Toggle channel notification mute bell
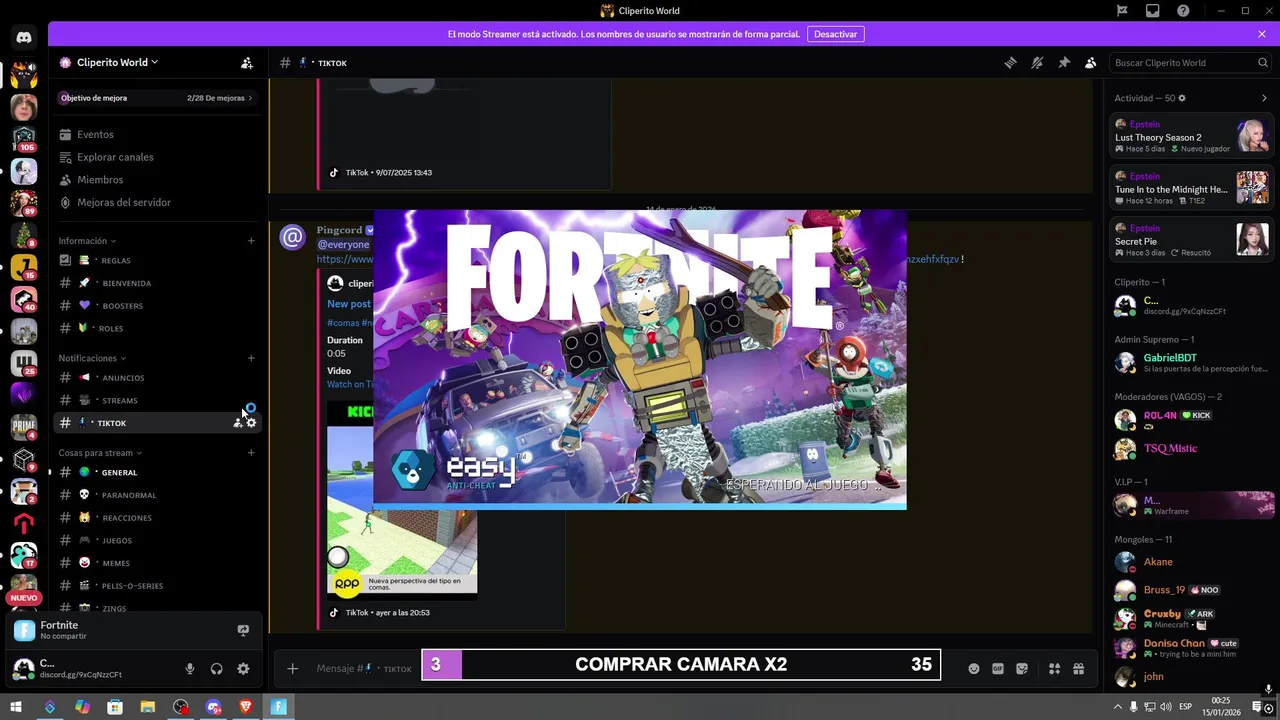The width and height of the screenshot is (1280, 720). click(1037, 62)
